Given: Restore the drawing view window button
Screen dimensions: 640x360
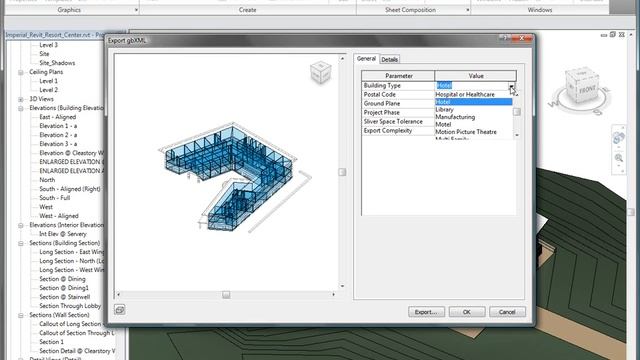Looking at the screenshot, I should point(612,35).
